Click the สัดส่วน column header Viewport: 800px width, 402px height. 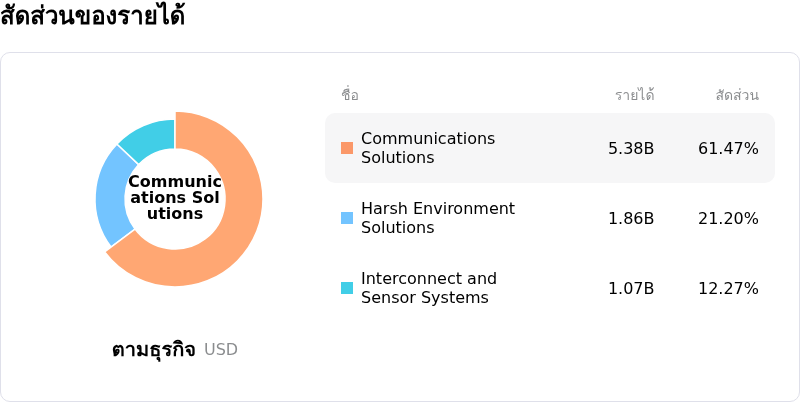(x=737, y=95)
